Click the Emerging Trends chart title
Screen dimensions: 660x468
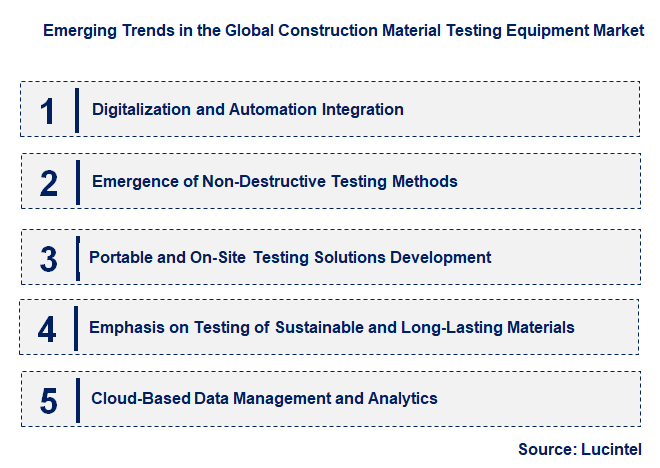pos(343,31)
